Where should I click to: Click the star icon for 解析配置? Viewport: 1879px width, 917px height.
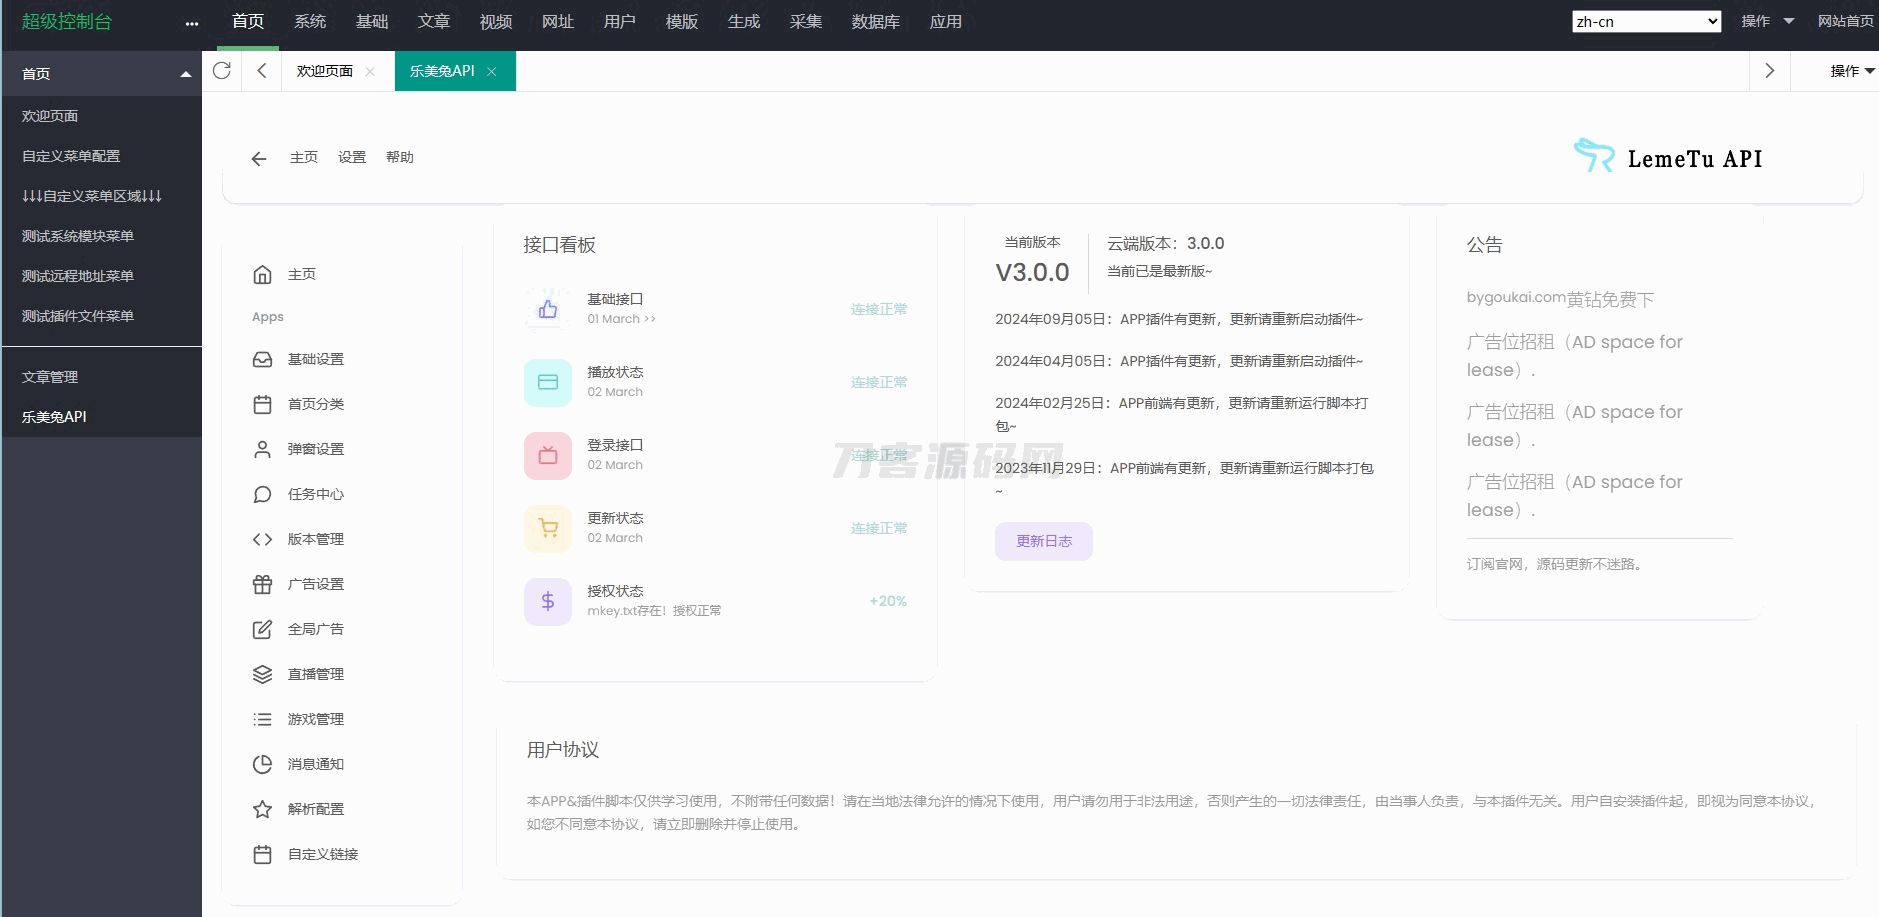262,810
